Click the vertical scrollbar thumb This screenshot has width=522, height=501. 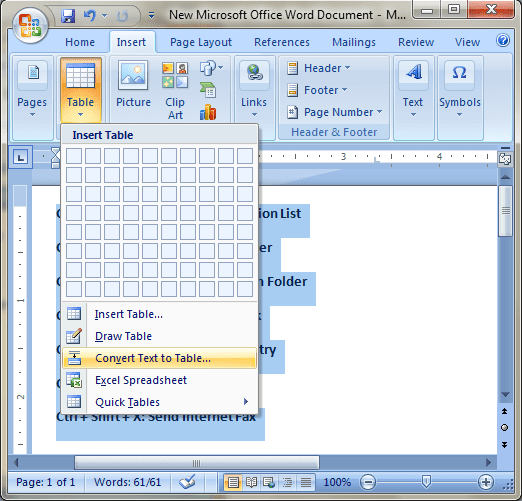(505, 211)
